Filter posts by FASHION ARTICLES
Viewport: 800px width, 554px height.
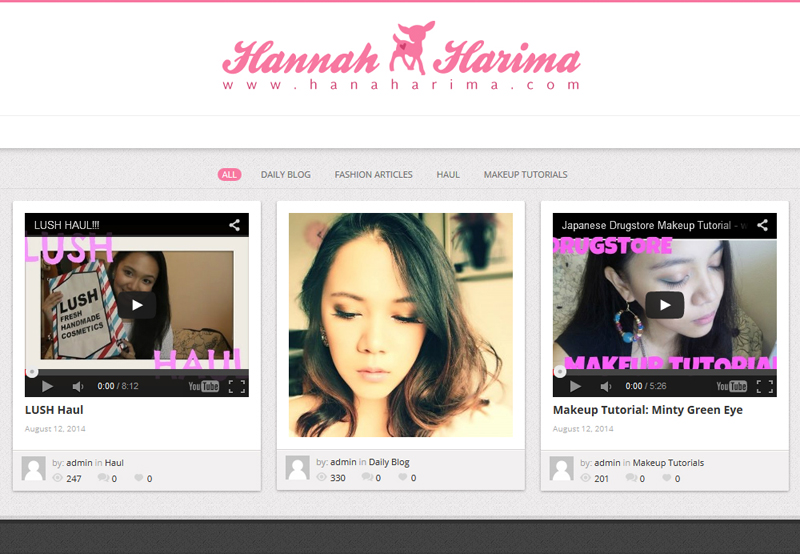click(x=373, y=174)
